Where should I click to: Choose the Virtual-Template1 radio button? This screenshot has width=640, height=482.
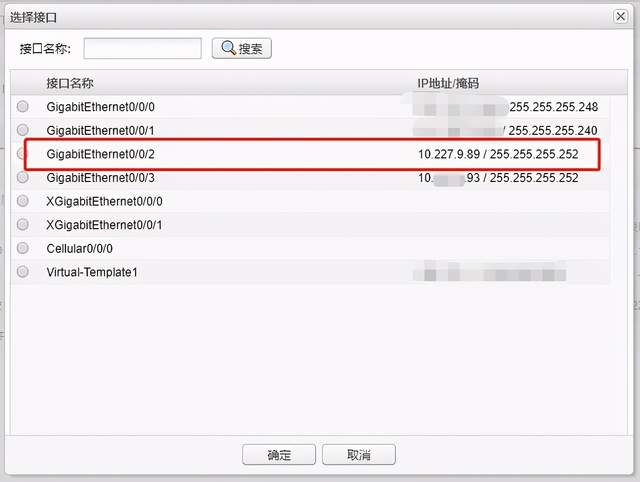click(x=23, y=272)
